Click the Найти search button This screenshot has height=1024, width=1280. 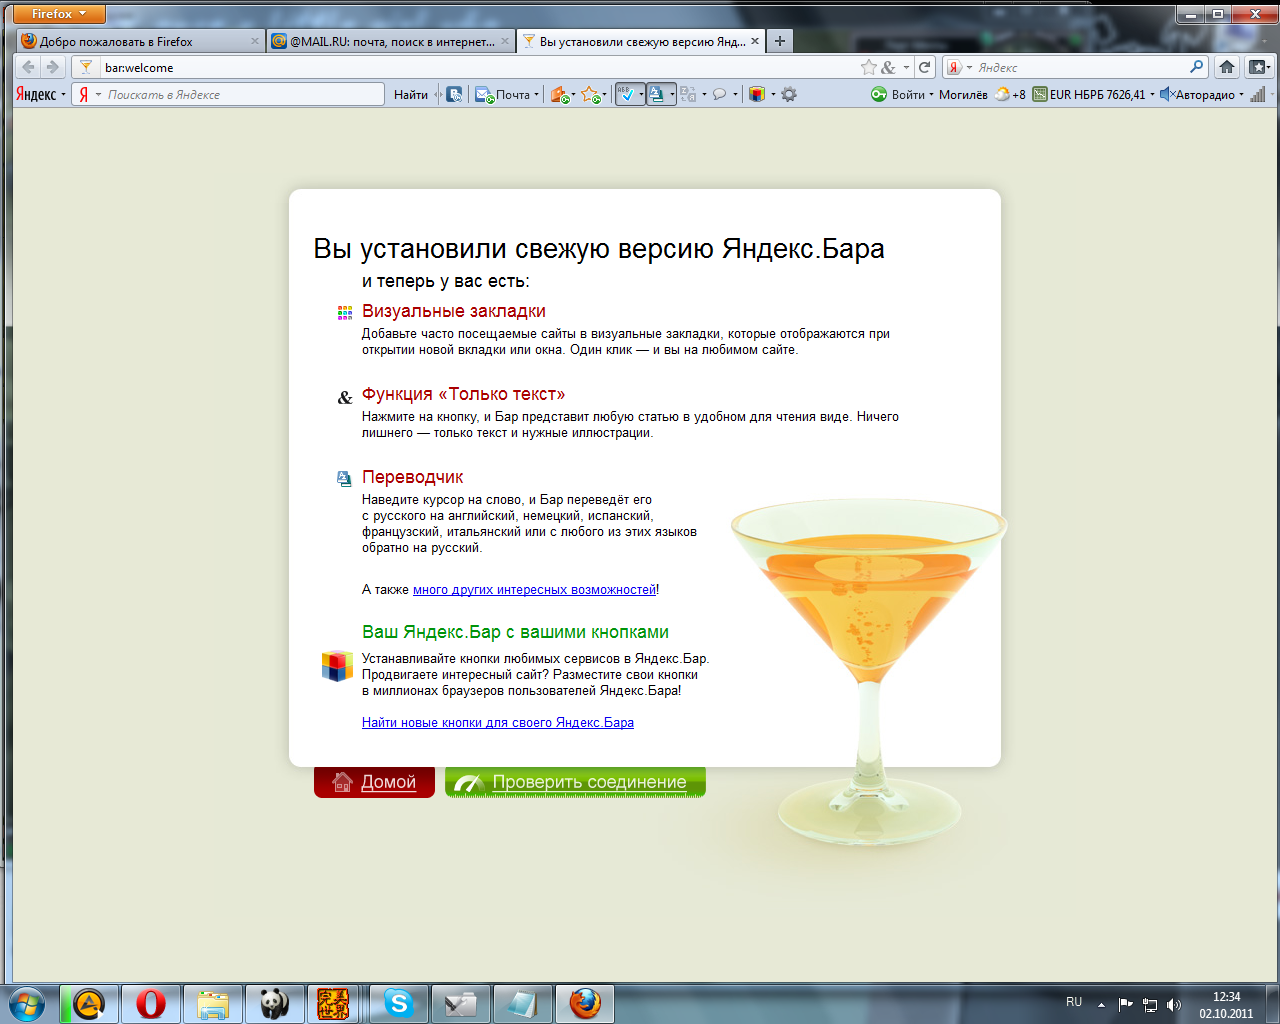pos(410,94)
